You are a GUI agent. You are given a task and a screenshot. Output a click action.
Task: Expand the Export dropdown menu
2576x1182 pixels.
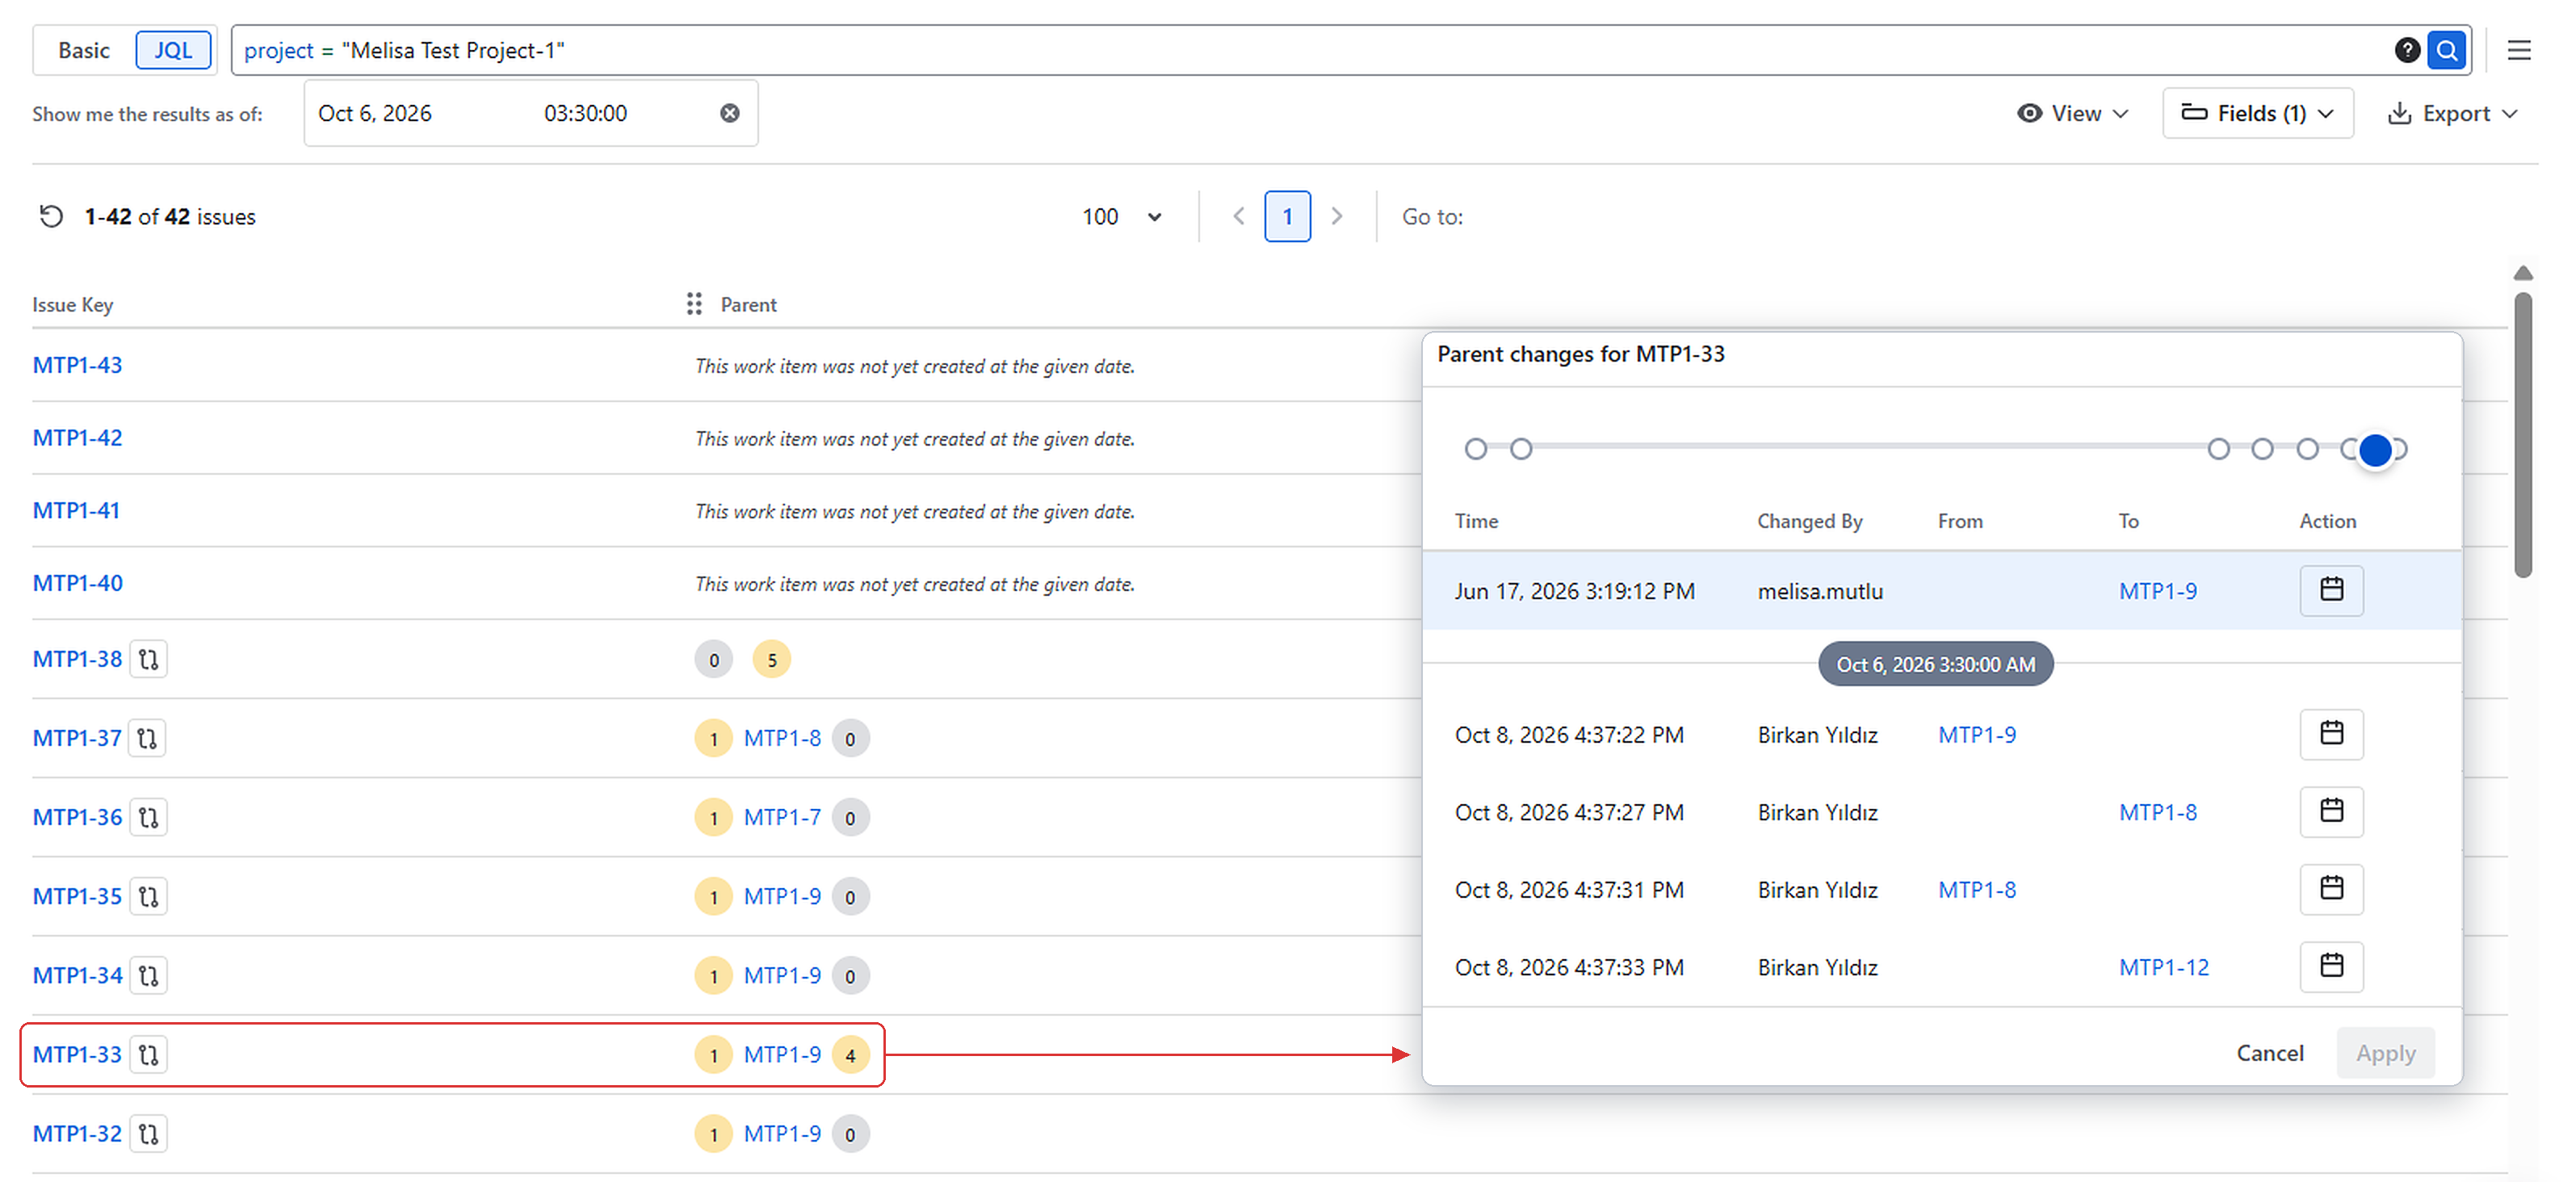click(x=2453, y=113)
